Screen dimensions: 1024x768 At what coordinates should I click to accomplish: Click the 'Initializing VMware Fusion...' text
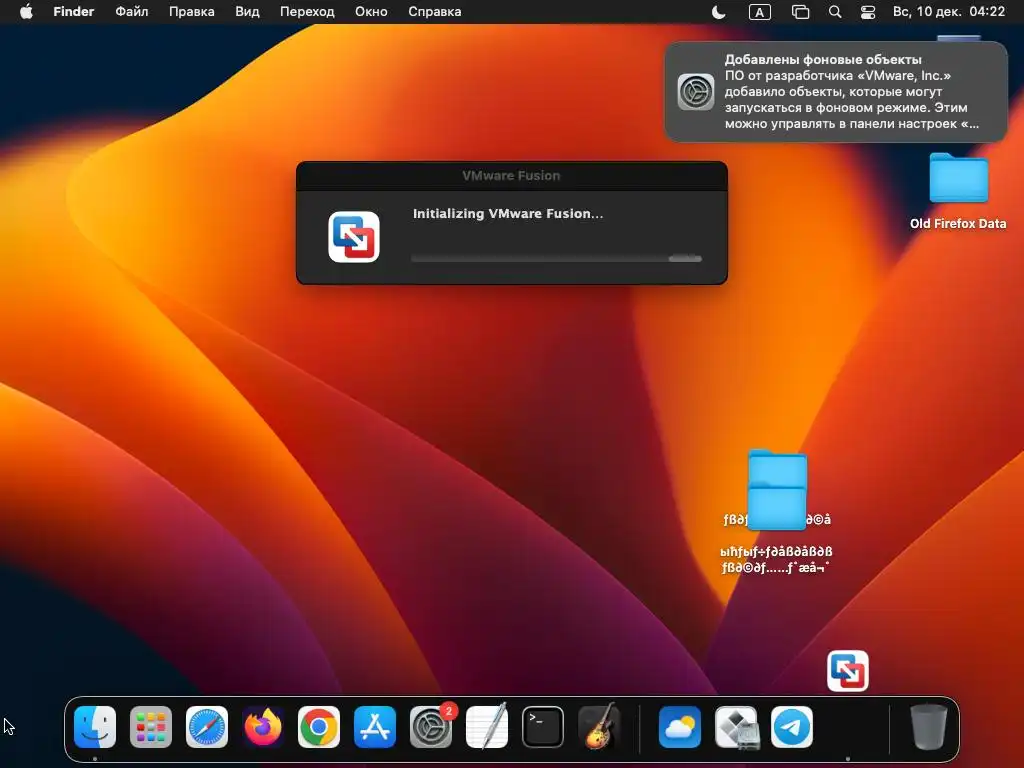[x=508, y=214]
